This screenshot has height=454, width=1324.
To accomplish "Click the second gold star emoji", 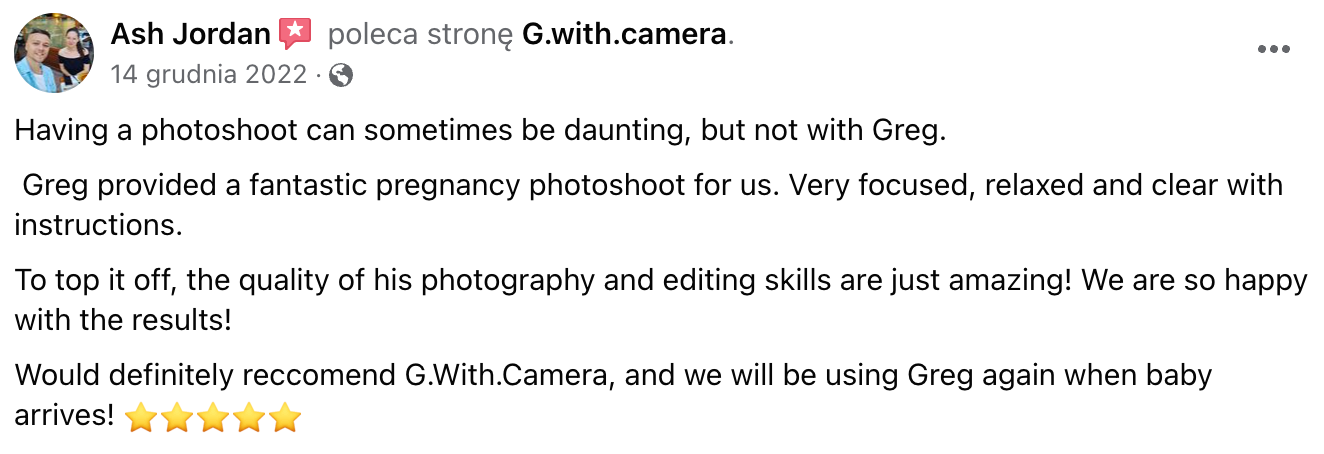I will point(178,417).
